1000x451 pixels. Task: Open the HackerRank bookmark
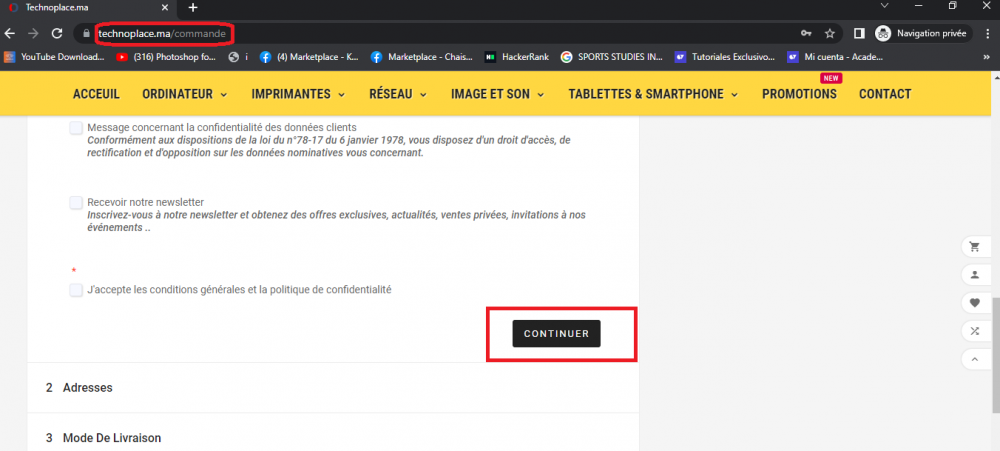pyautogui.click(x=516, y=57)
